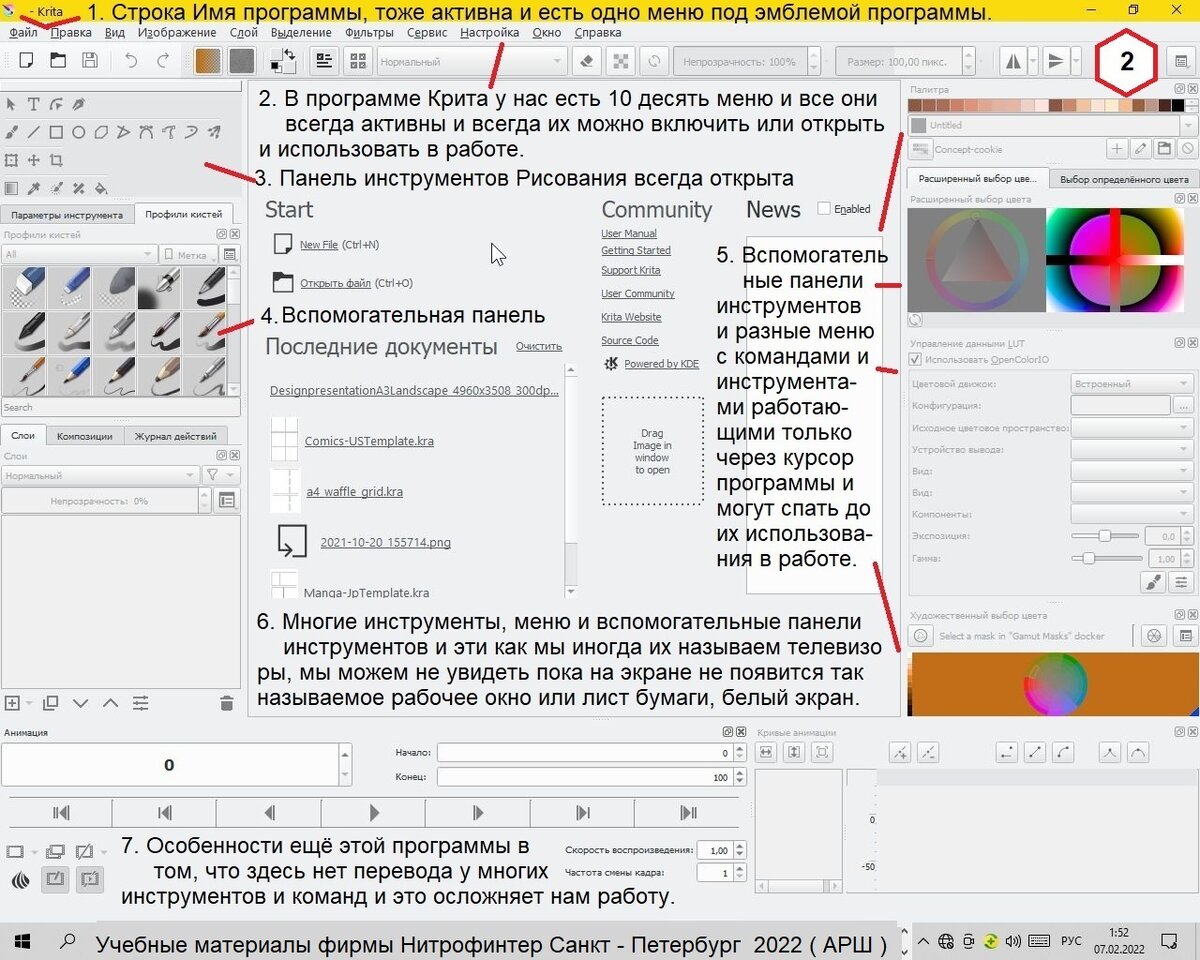Image resolution: width=1200 pixels, height=960 pixels.
Task: Toggle preserve alpha checkerboard button
Action: (x=621, y=61)
